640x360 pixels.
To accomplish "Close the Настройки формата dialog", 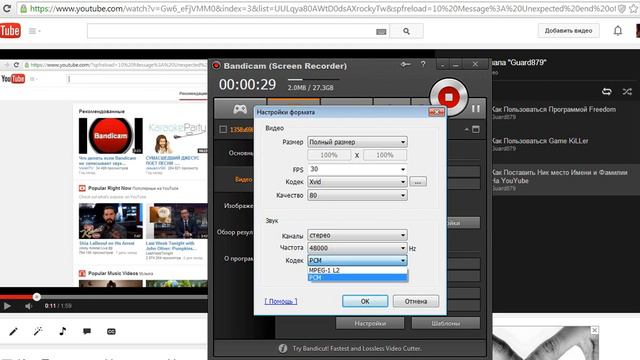I will click(436, 112).
